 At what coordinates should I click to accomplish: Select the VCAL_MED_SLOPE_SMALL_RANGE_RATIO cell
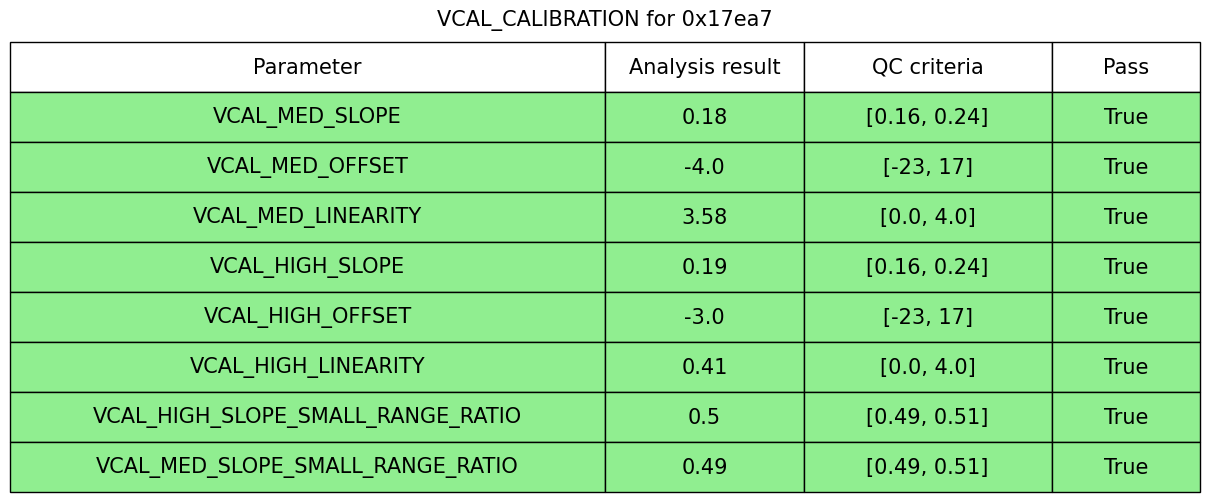point(307,467)
